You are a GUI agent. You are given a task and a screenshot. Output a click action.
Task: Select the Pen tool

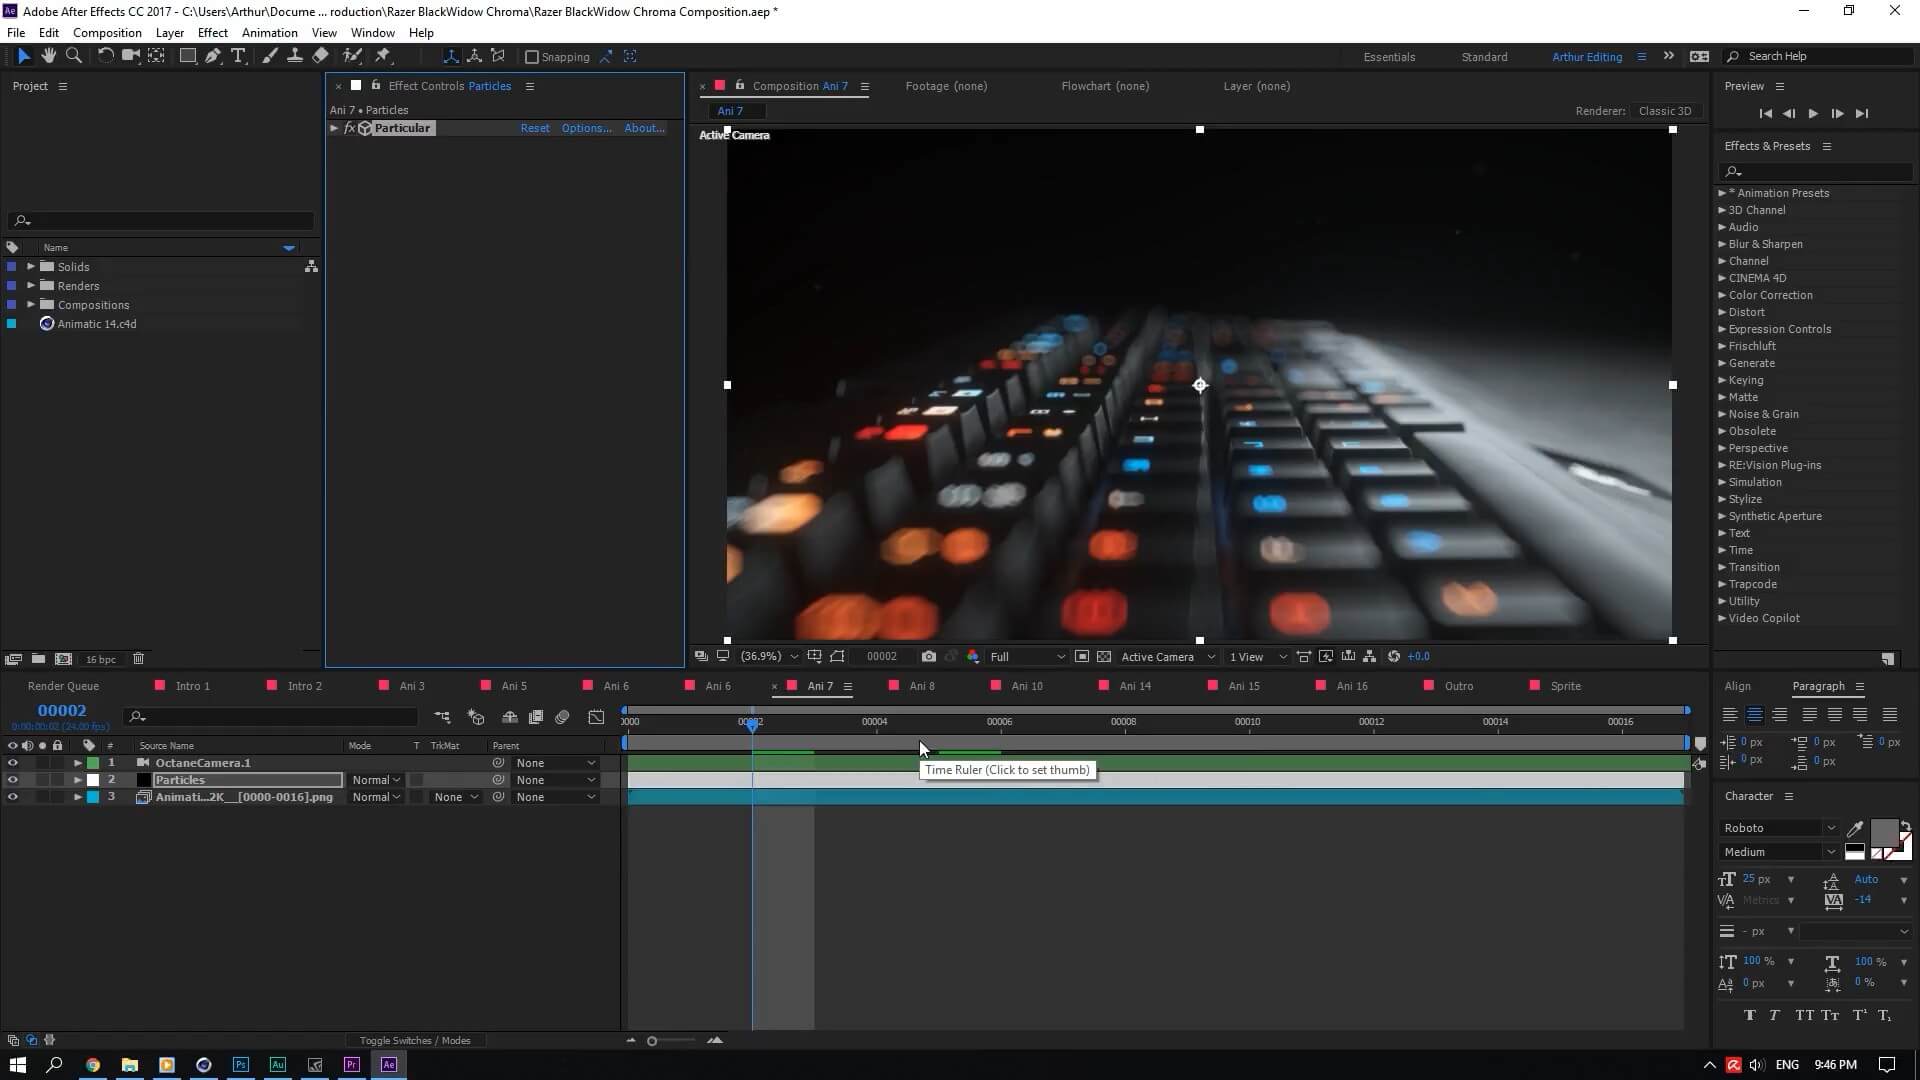click(213, 56)
